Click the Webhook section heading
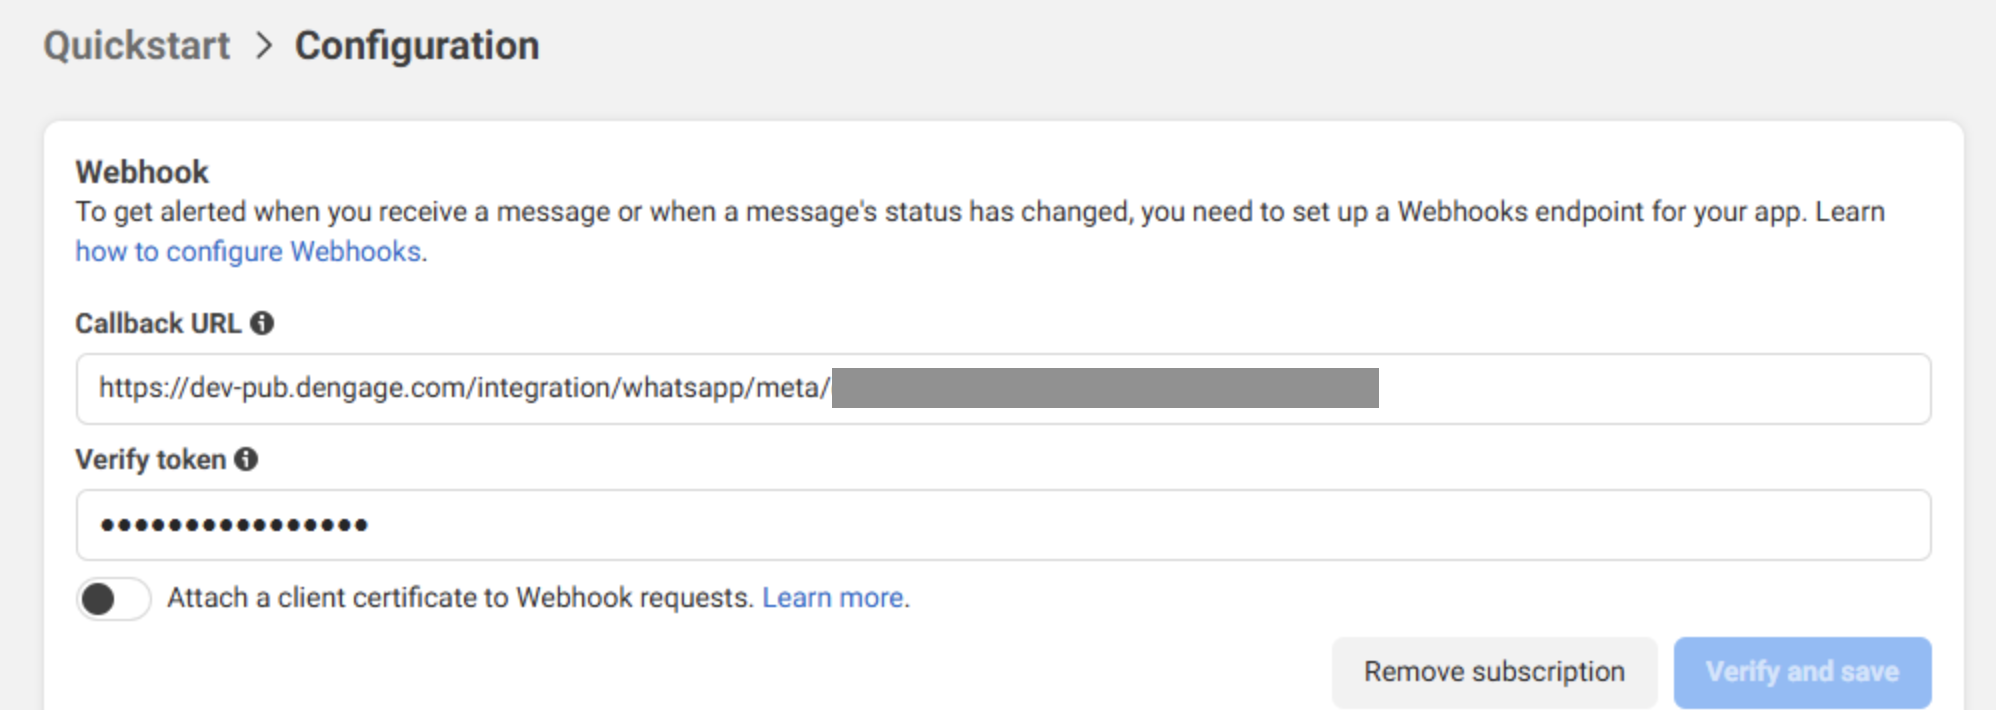Viewport: 1996px width, 710px height. click(142, 172)
